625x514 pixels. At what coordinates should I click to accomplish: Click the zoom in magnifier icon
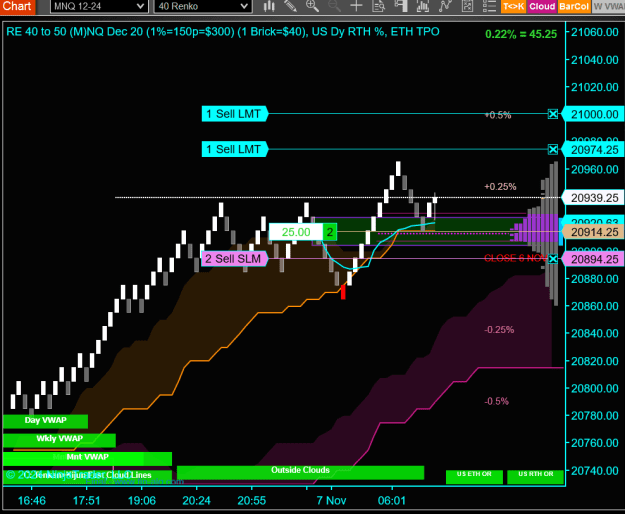tap(312, 6)
